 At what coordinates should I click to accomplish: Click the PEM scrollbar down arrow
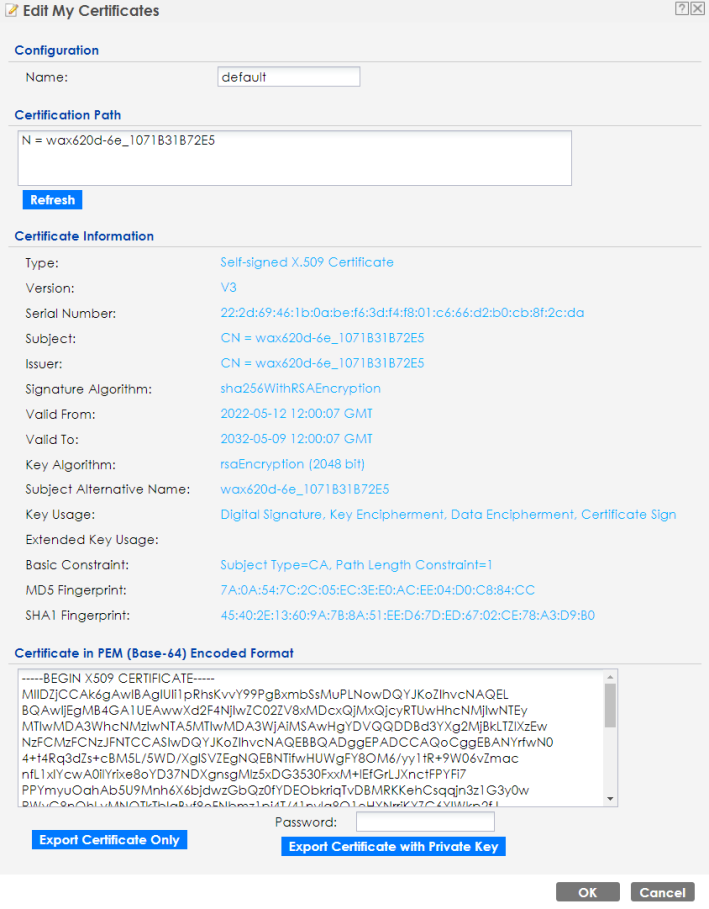click(x=610, y=797)
